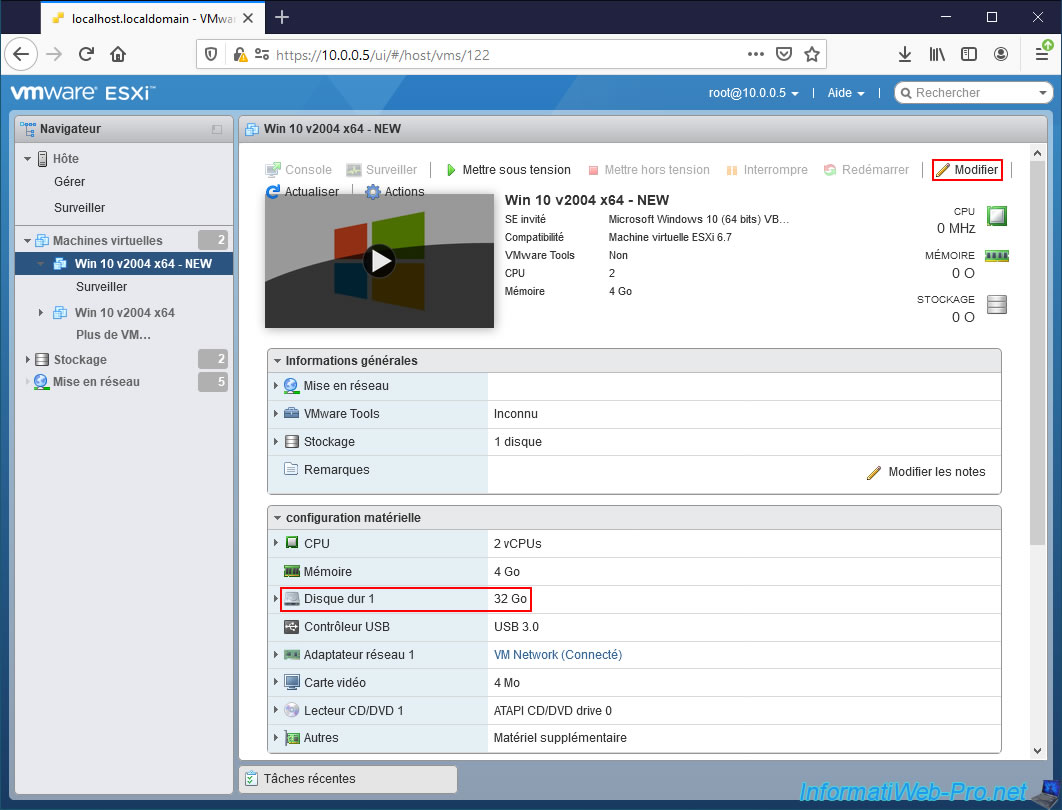The height and width of the screenshot is (810, 1062).
Task: Click the vertical scrollbar down arrow
Action: tap(1038, 750)
